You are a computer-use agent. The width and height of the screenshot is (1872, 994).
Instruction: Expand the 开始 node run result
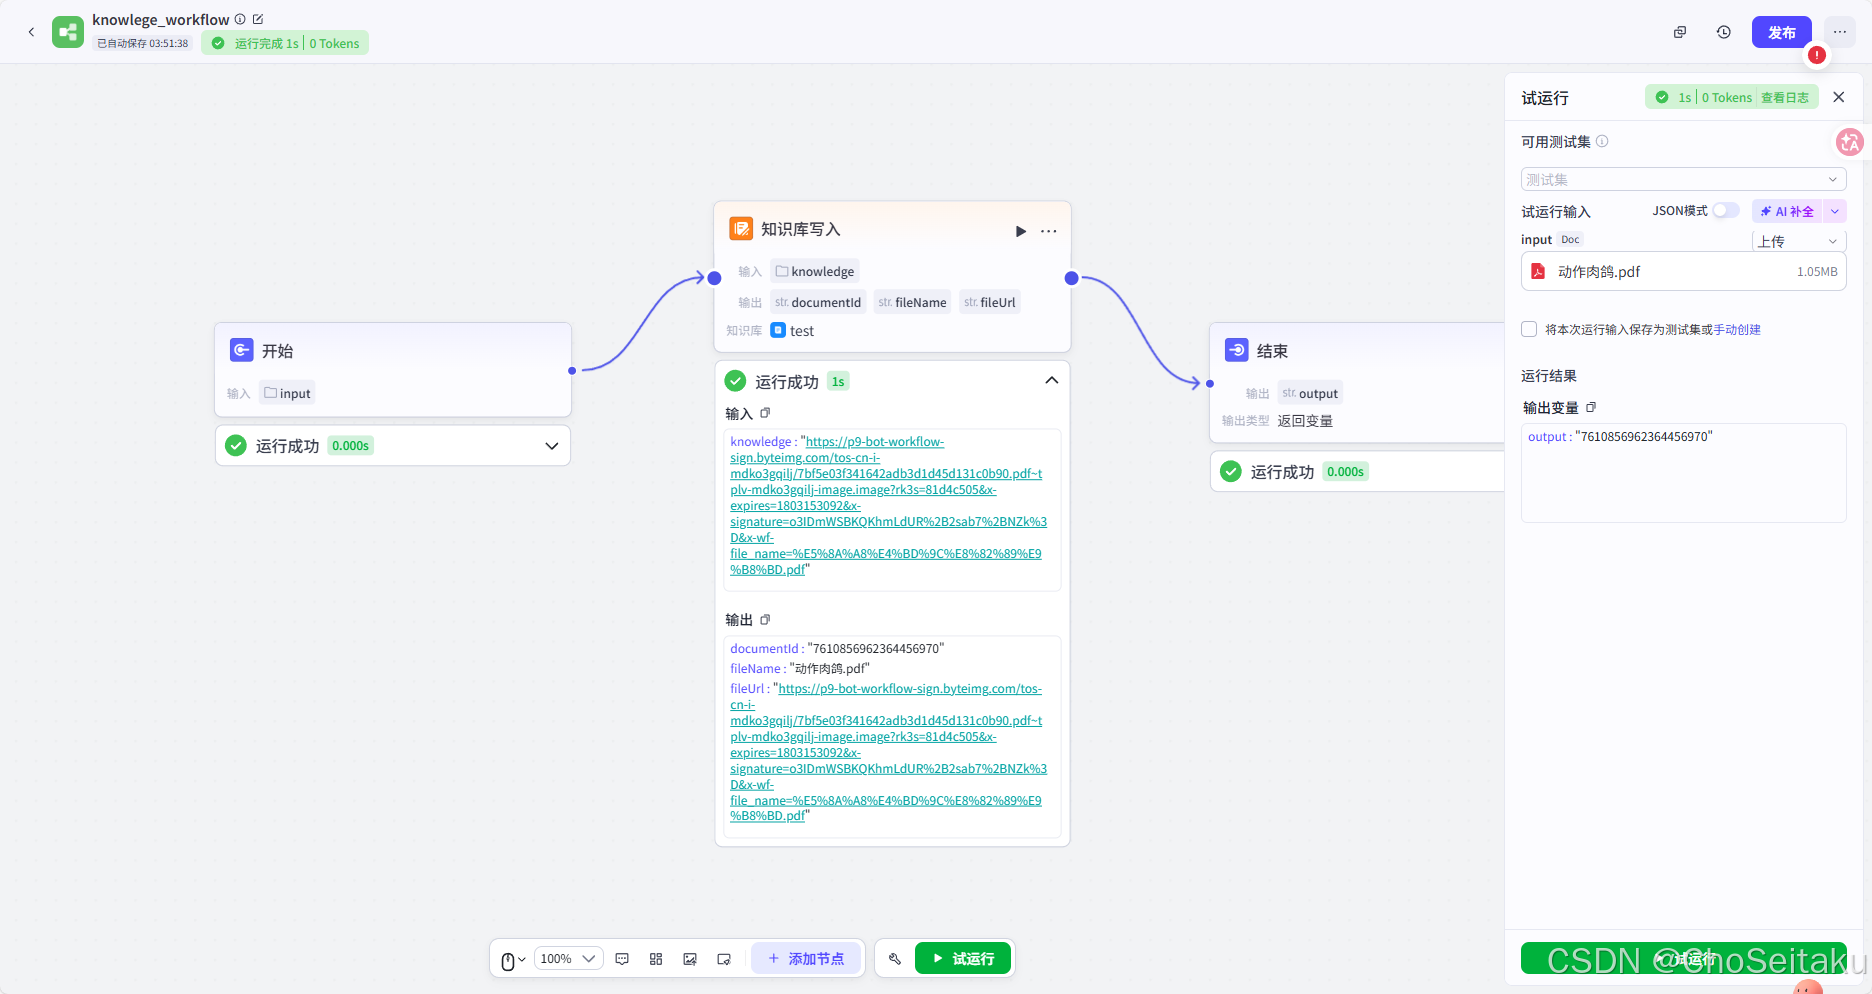(552, 446)
